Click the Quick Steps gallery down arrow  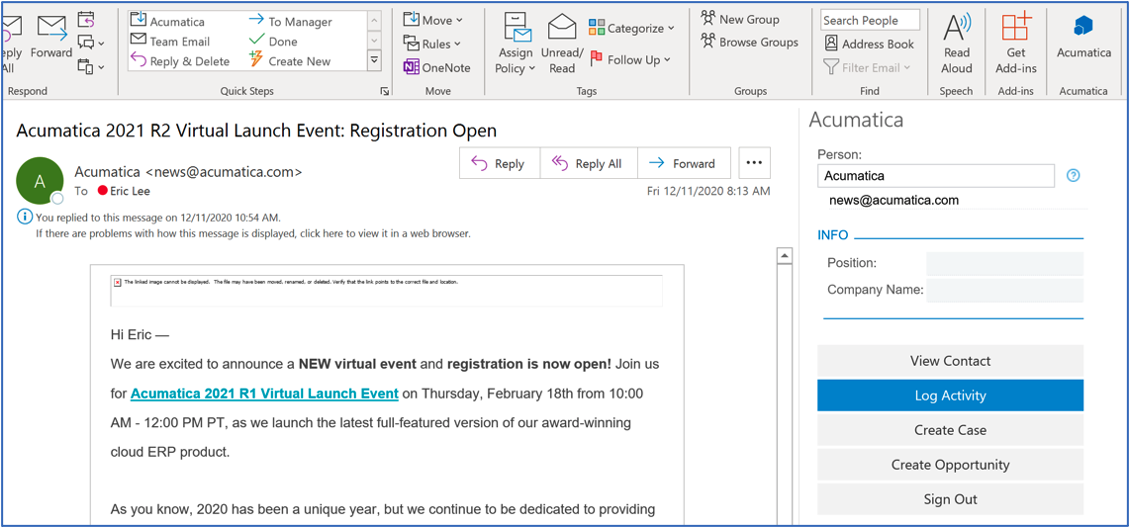tap(374, 41)
